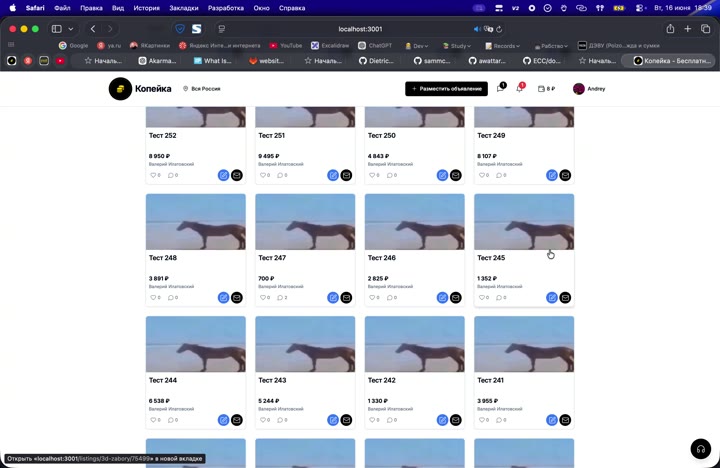Open listing title Тест 245
Screen dimensions: 720x468
(491, 258)
